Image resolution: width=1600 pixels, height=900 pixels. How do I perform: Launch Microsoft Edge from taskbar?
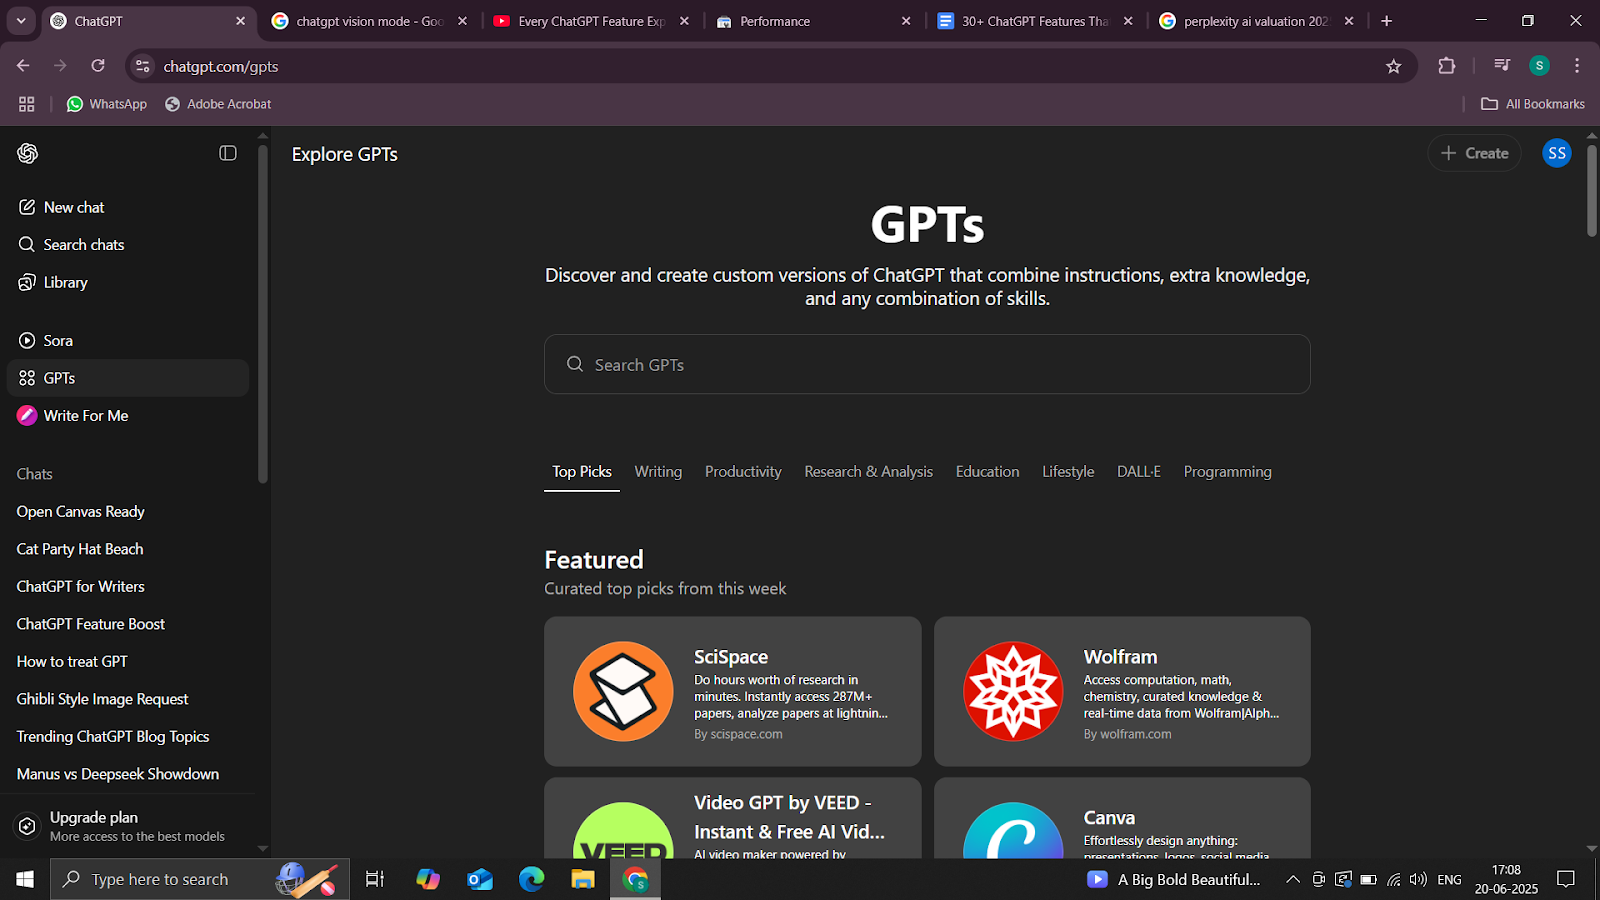531,879
